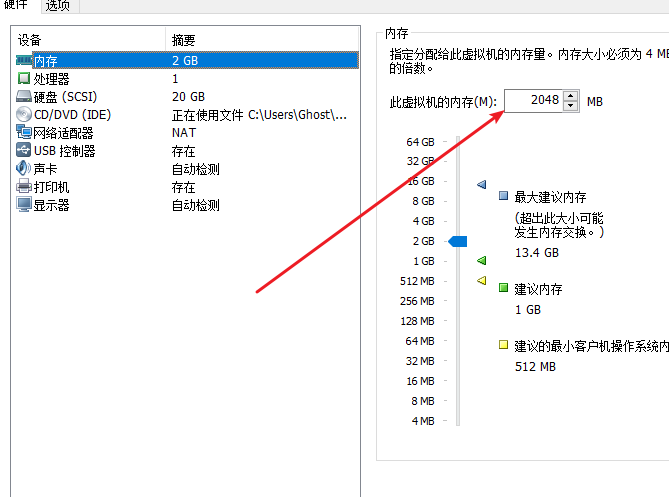Switch to the 选项 (Options) tab

click(58, 6)
